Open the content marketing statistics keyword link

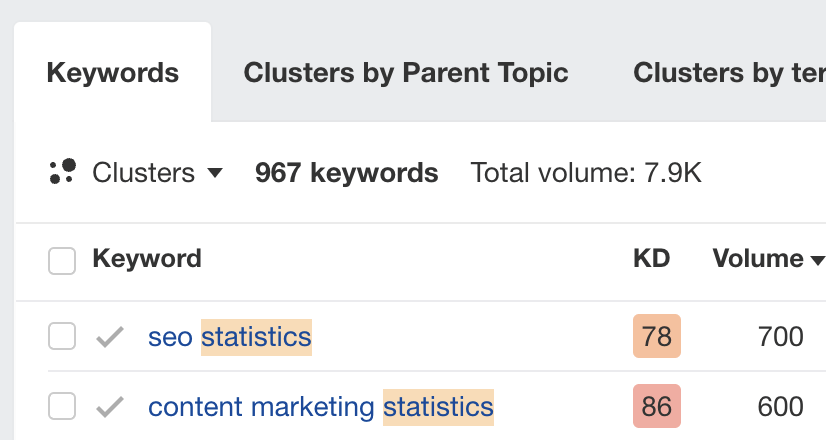320,407
